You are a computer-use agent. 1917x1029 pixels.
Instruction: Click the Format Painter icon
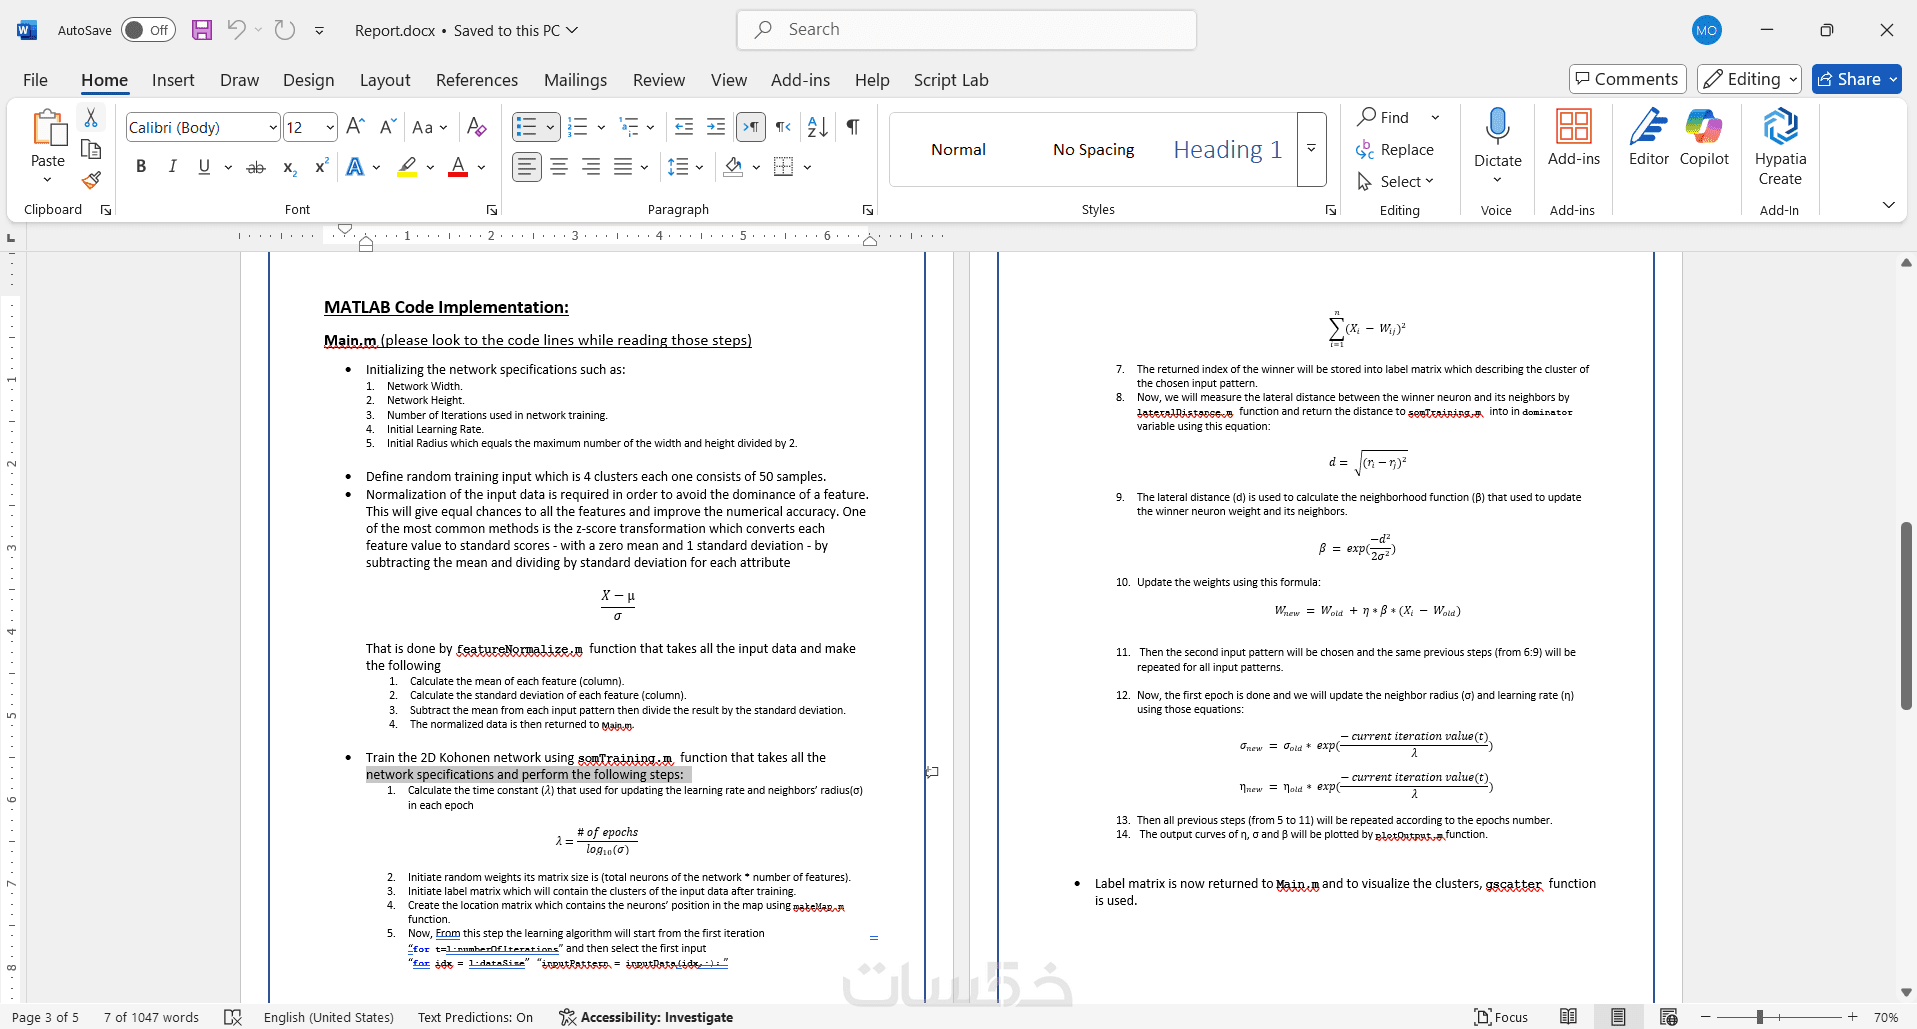tap(91, 181)
